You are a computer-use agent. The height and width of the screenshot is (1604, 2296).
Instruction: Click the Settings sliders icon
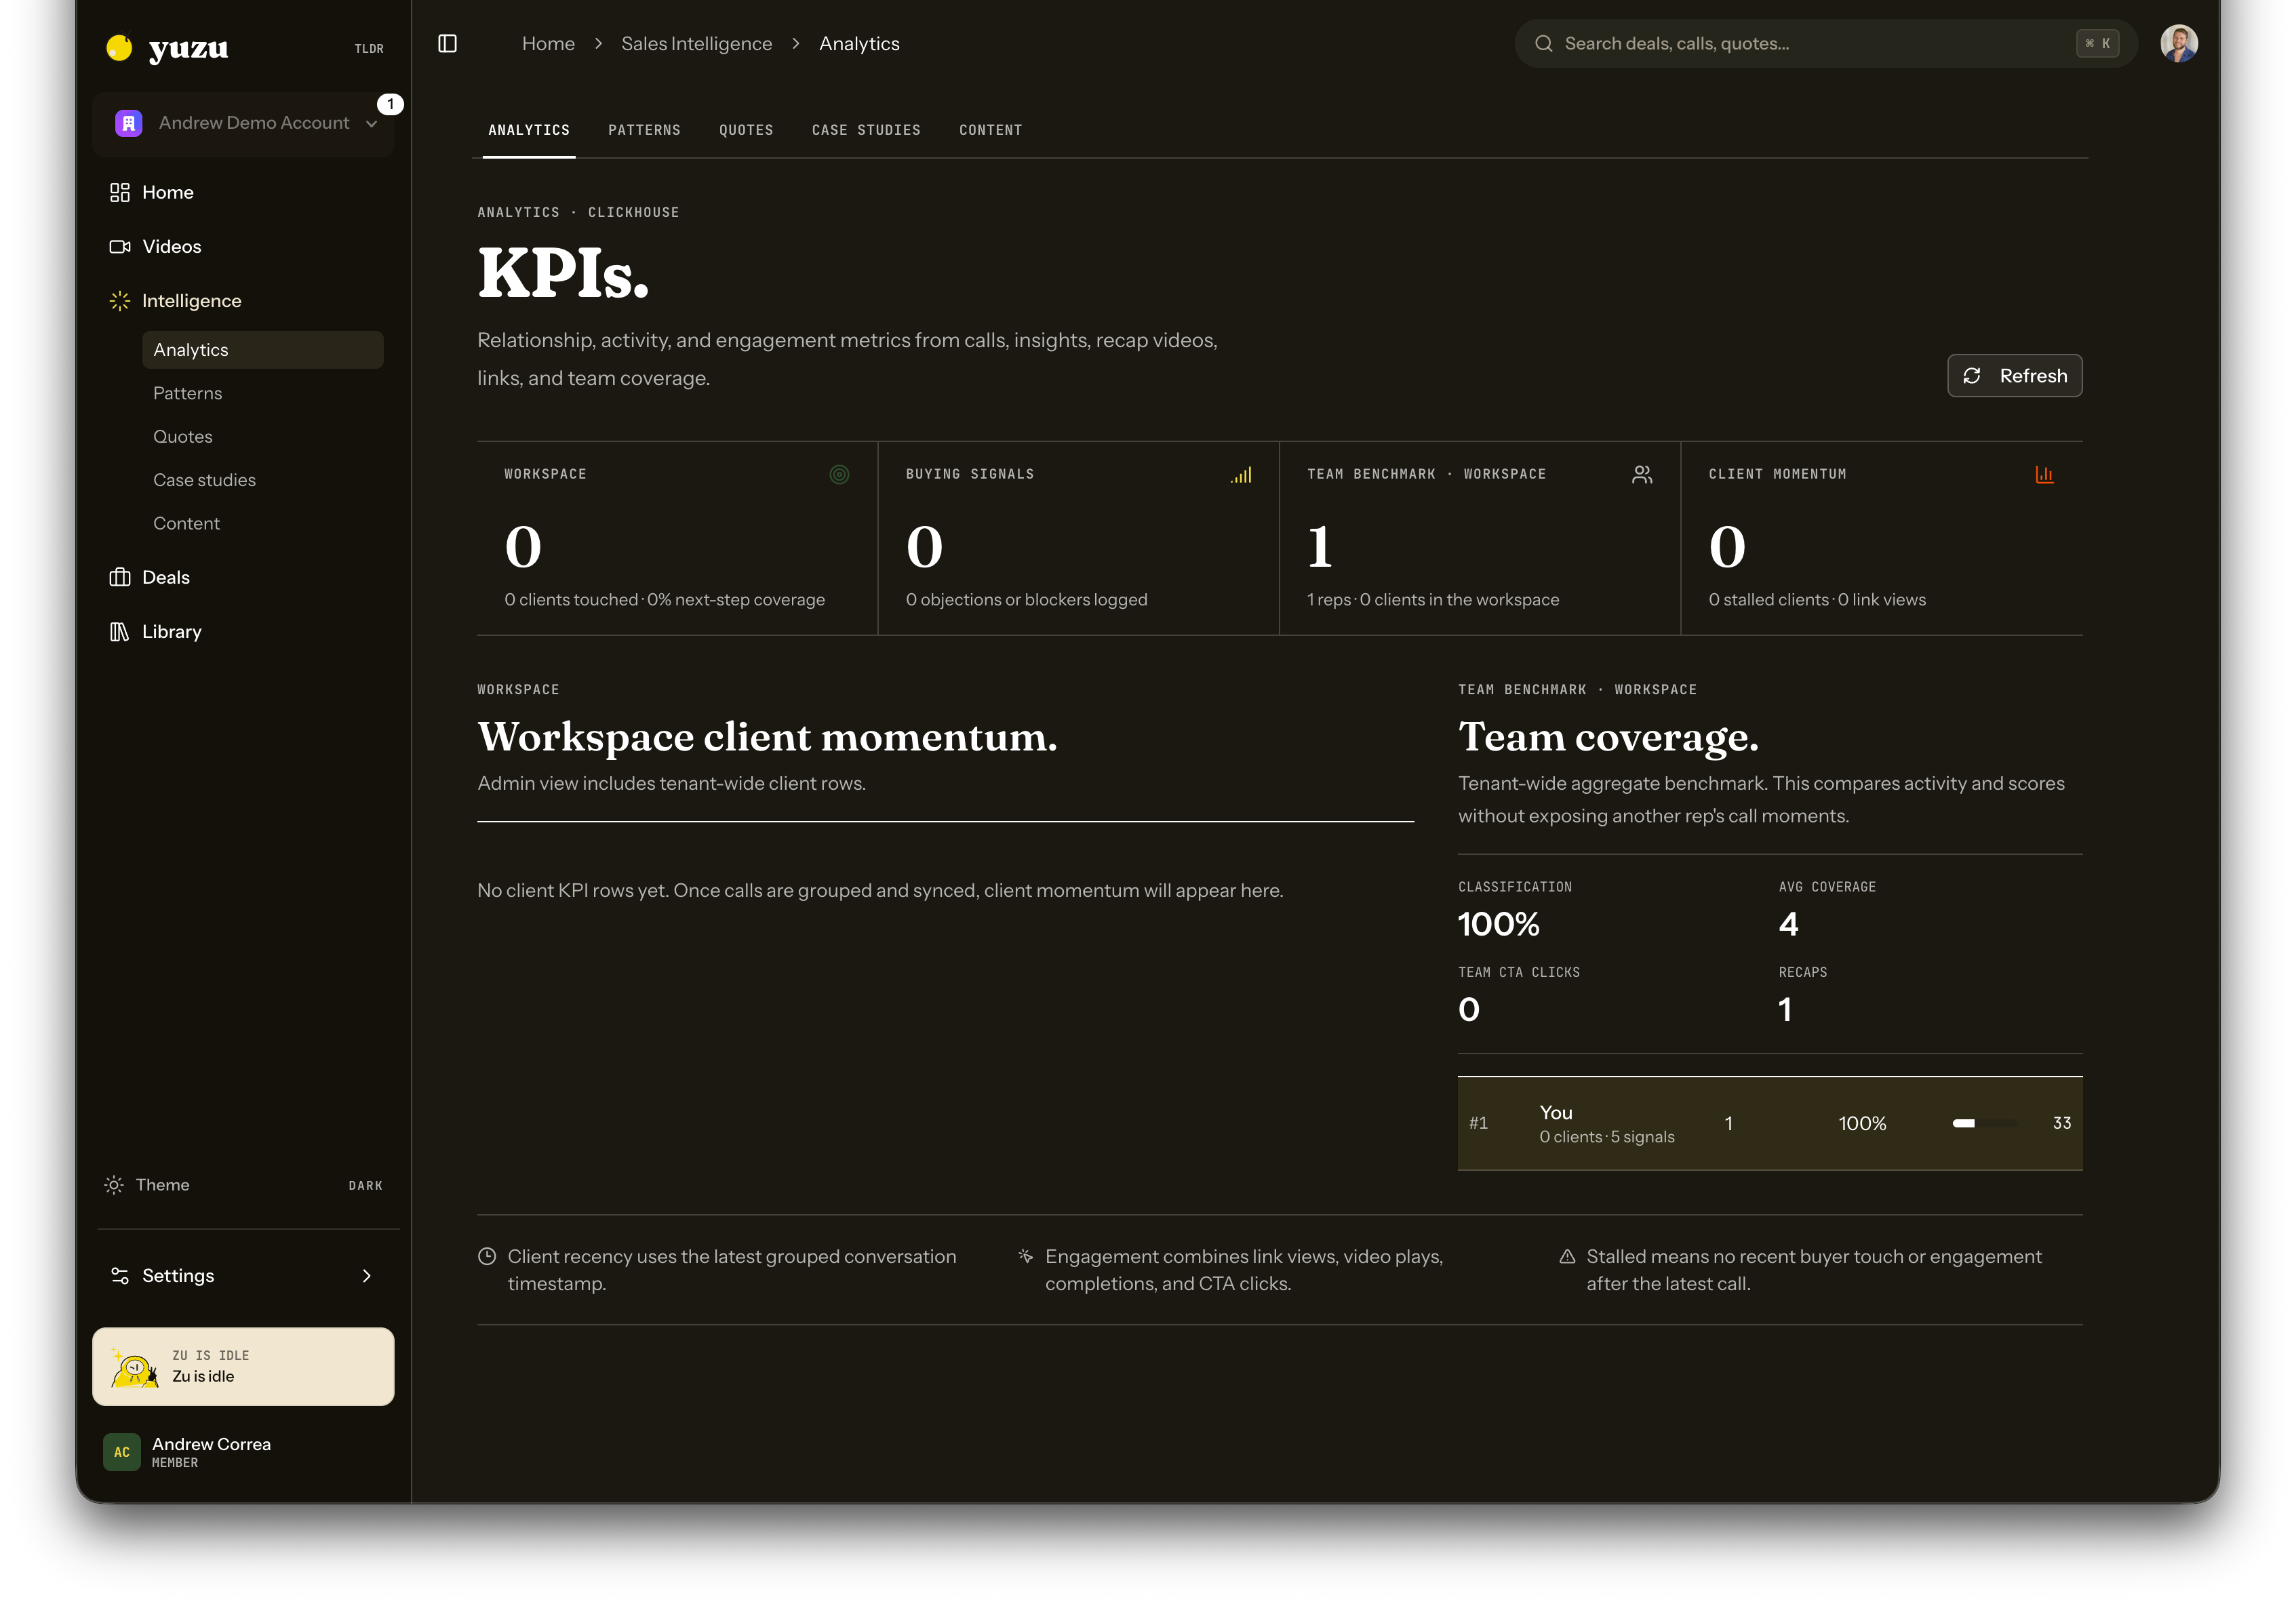(x=120, y=1275)
